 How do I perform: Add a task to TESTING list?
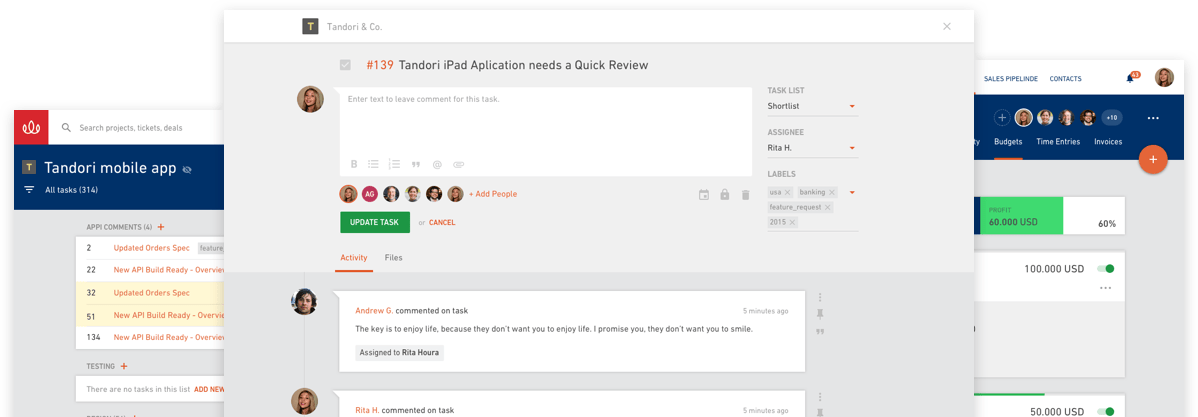tap(124, 367)
